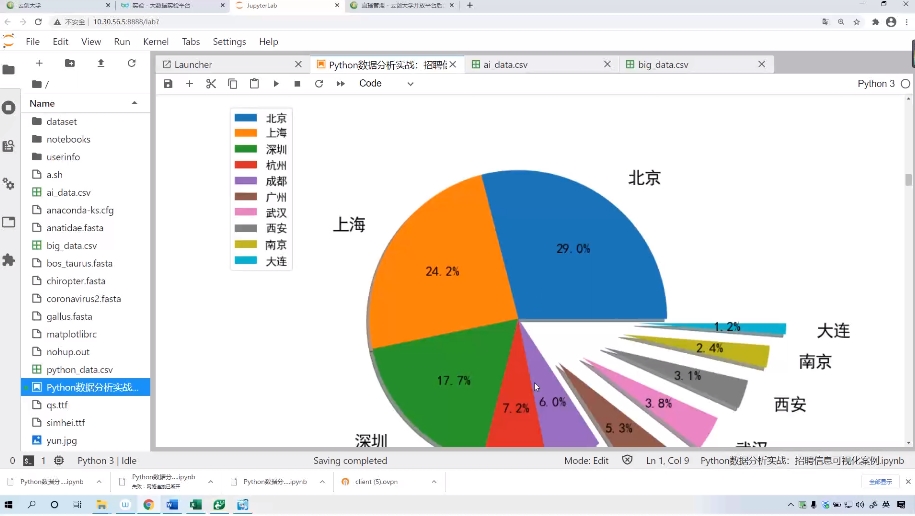This screenshot has width=915, height=516.
Task: Close the big_data.csv tab
Action: tap(761, 64)
